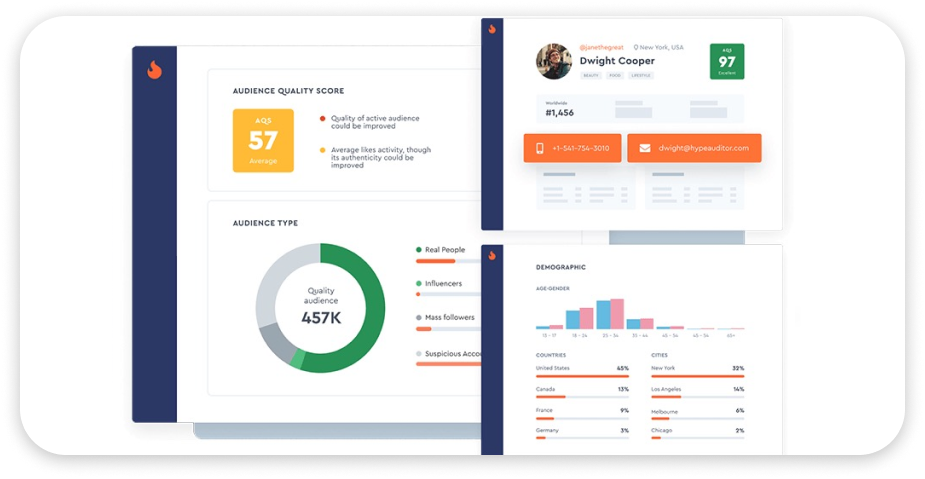925x479 pixels.
Task: Click the New York 32% progress bar
Action: (697, 377)
